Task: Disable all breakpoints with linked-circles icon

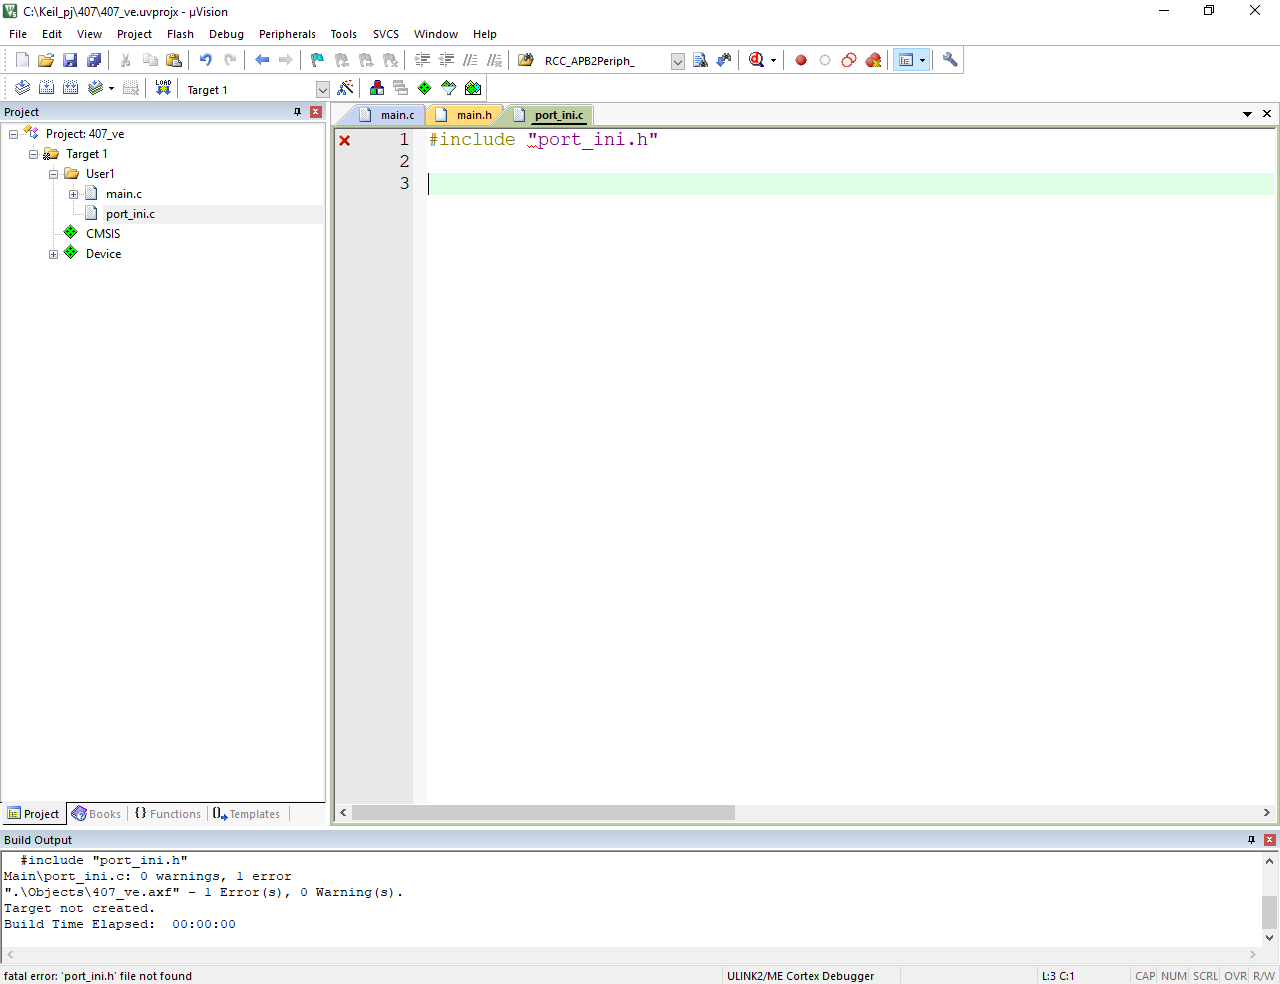Action: [849, 60]
